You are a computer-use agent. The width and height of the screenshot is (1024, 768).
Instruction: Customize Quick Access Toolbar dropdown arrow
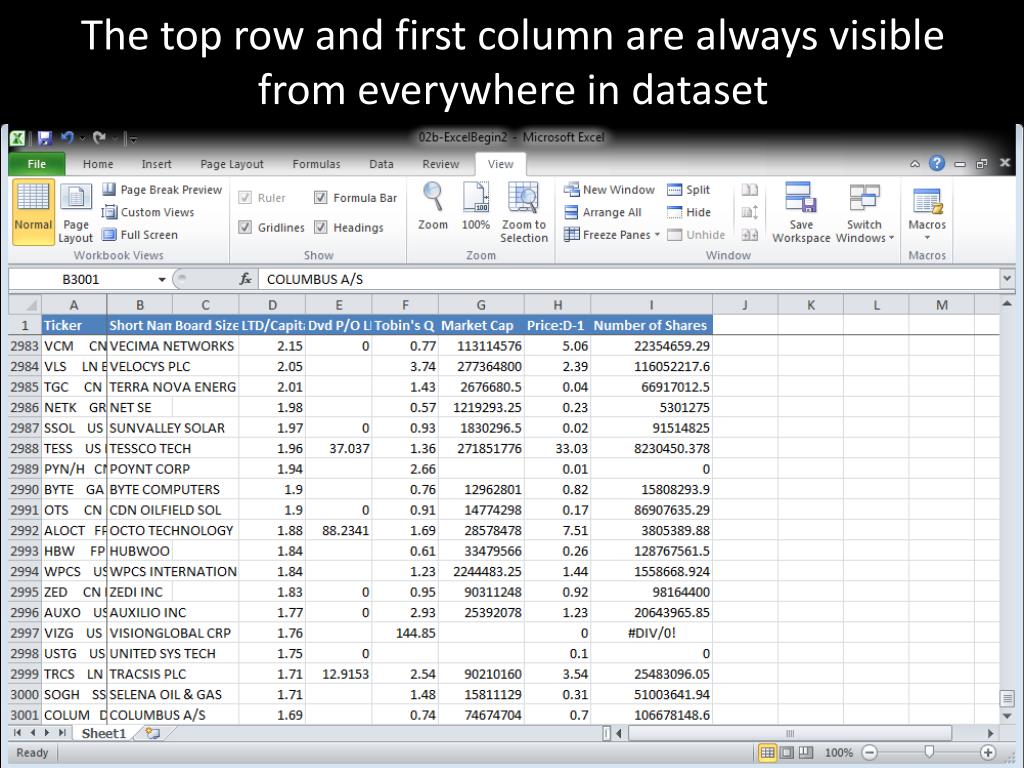click(133, 138)
